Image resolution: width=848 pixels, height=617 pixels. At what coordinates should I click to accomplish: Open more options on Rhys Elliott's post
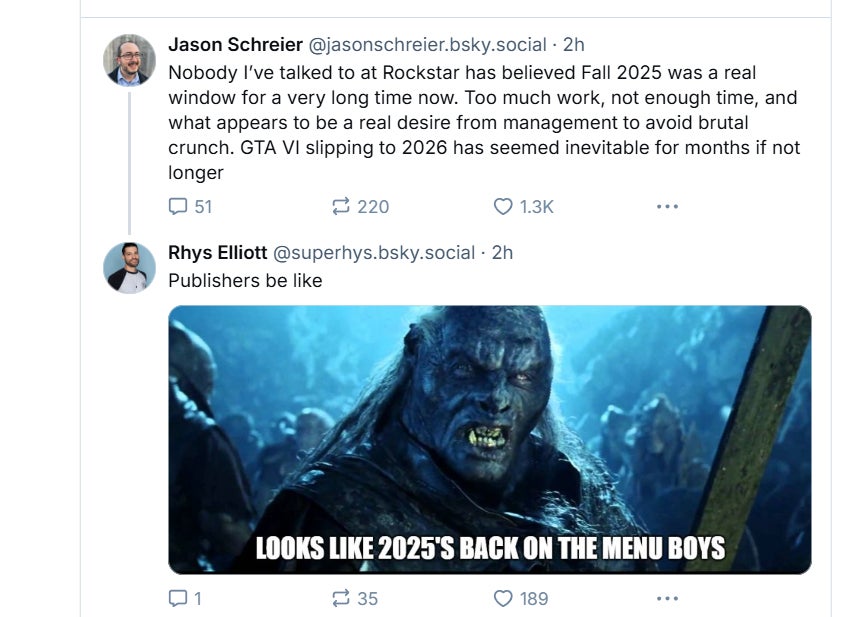[667, 598]
